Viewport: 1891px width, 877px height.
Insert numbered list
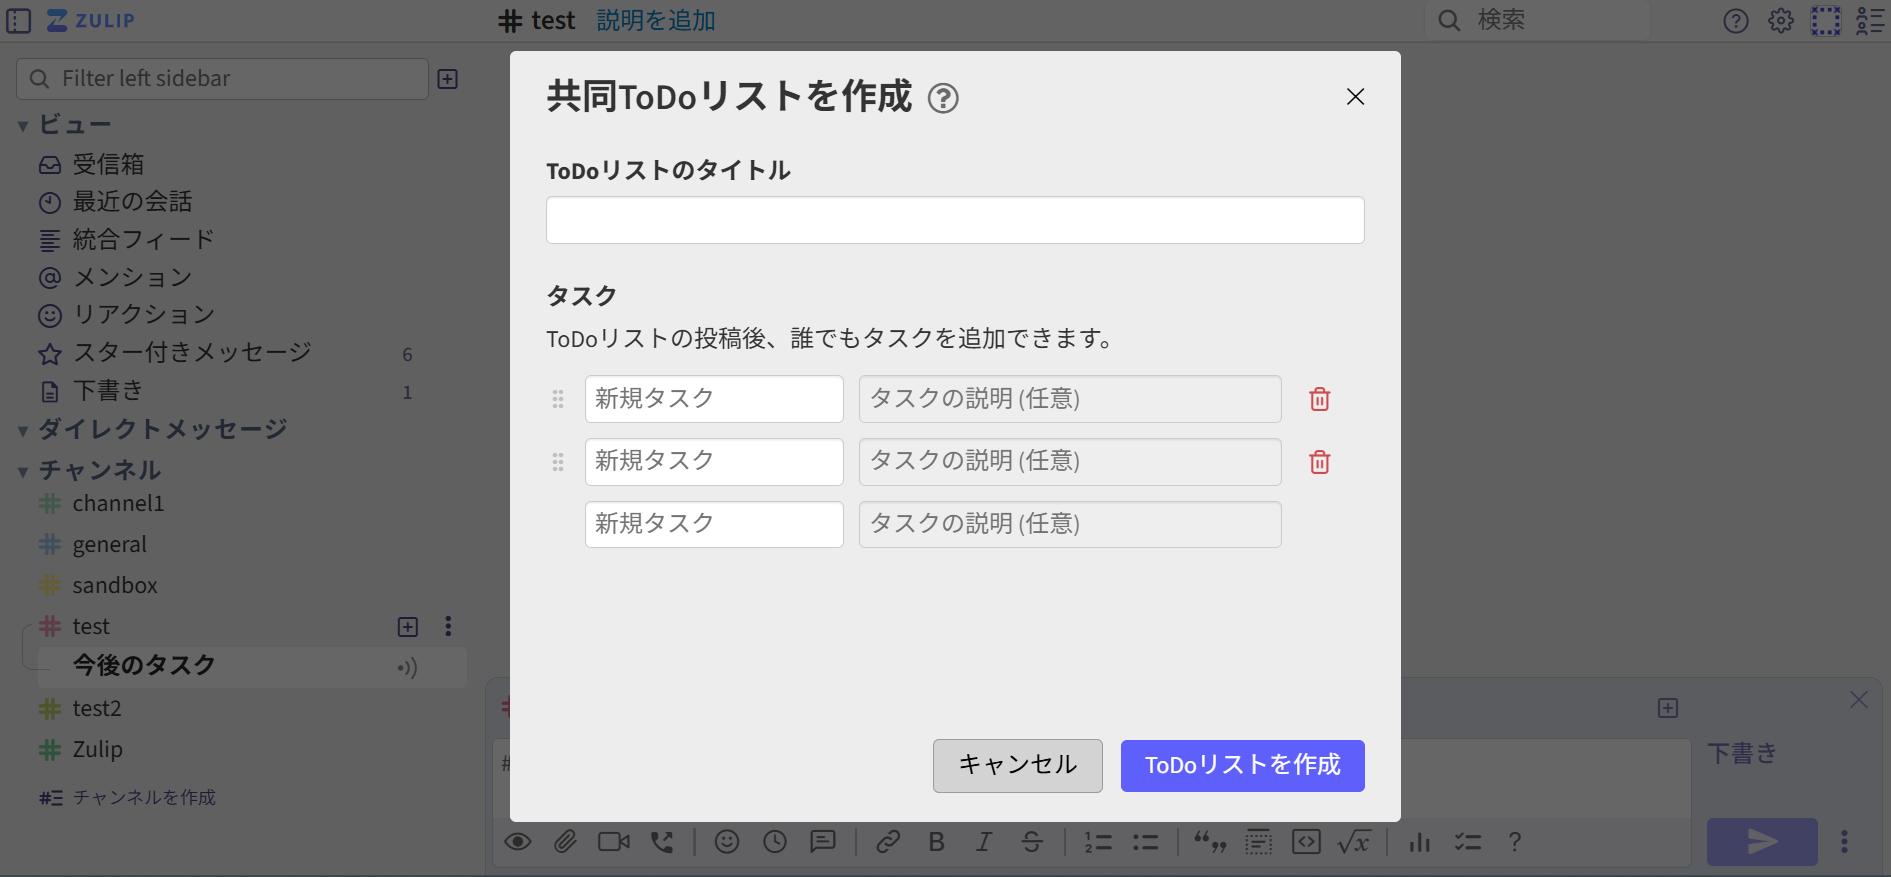click(1098, 842)
